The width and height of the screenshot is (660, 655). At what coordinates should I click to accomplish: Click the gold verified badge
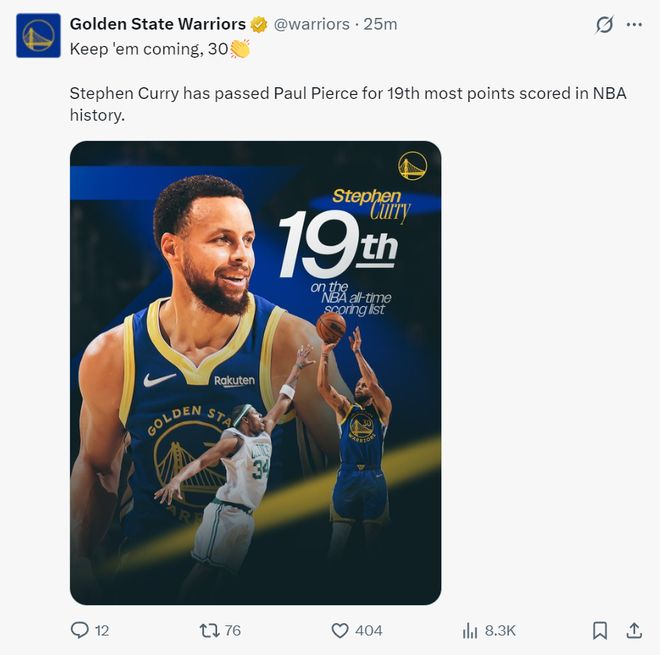tap(258, 24)
